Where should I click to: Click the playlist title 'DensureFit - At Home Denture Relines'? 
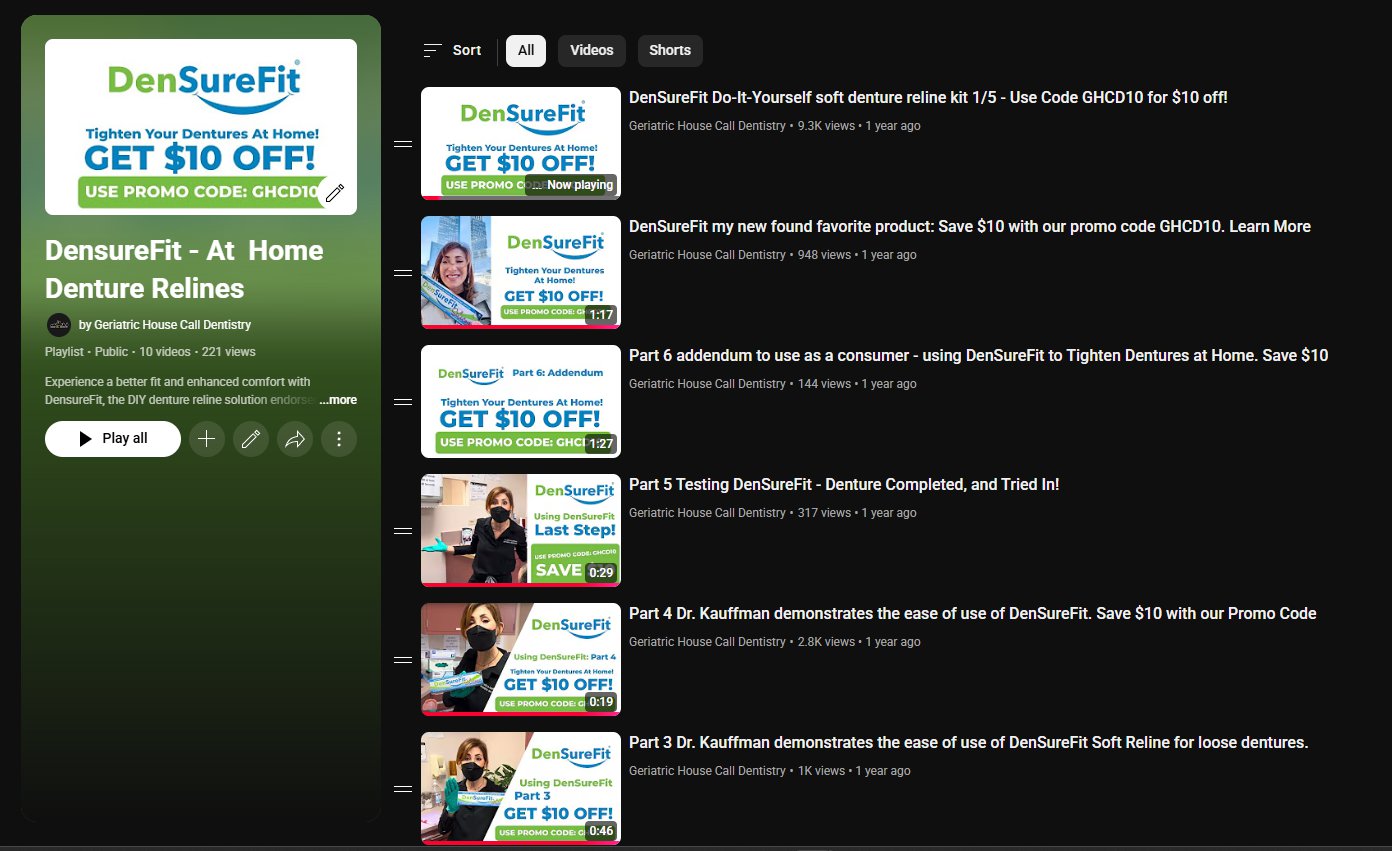tap(184, 269)
